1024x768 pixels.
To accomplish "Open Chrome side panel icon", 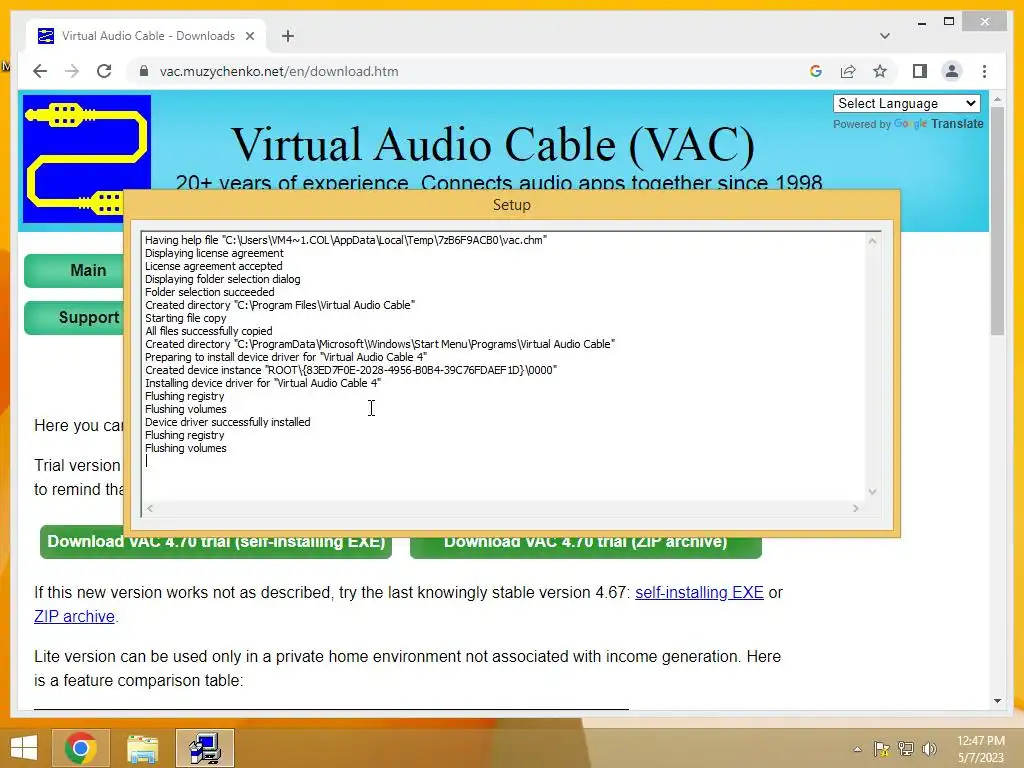I will tap(920, 71).
